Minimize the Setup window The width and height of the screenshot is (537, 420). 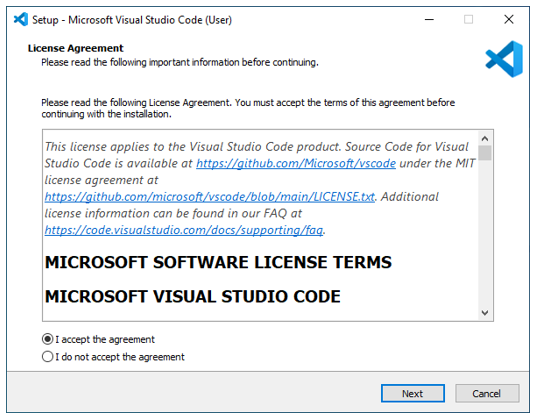429,20
